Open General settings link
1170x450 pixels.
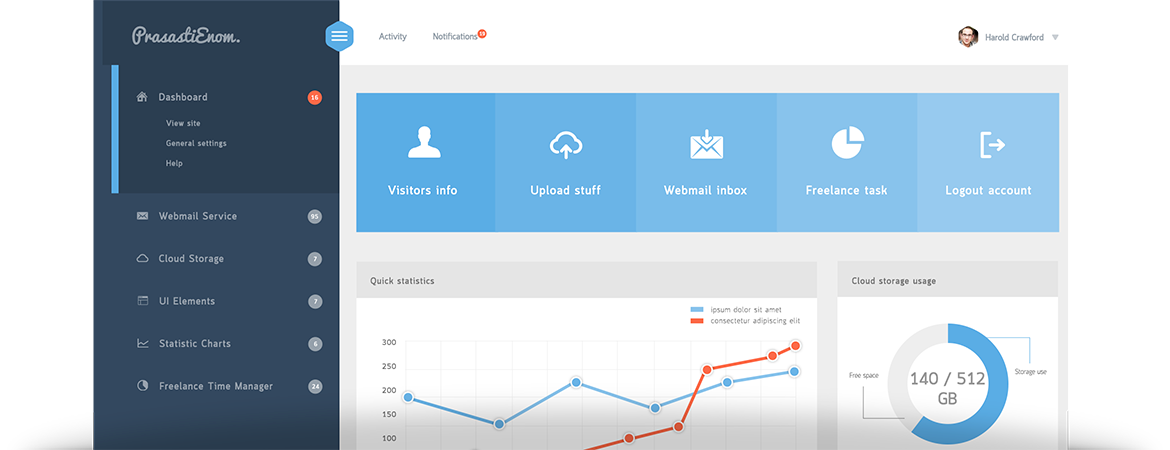196,143
